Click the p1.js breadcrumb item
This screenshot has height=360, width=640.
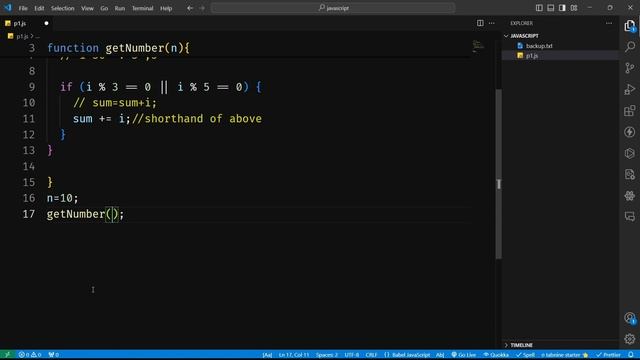tap(22, 36)
